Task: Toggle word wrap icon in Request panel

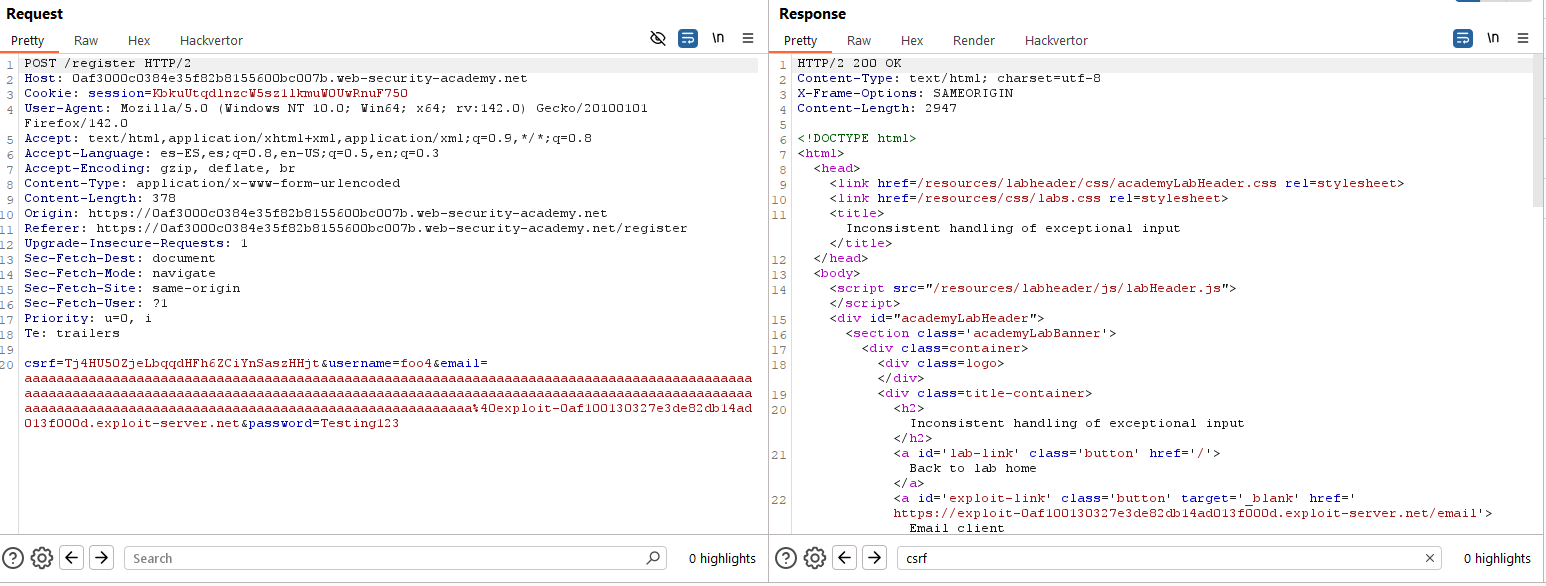Action: (688, 39)
